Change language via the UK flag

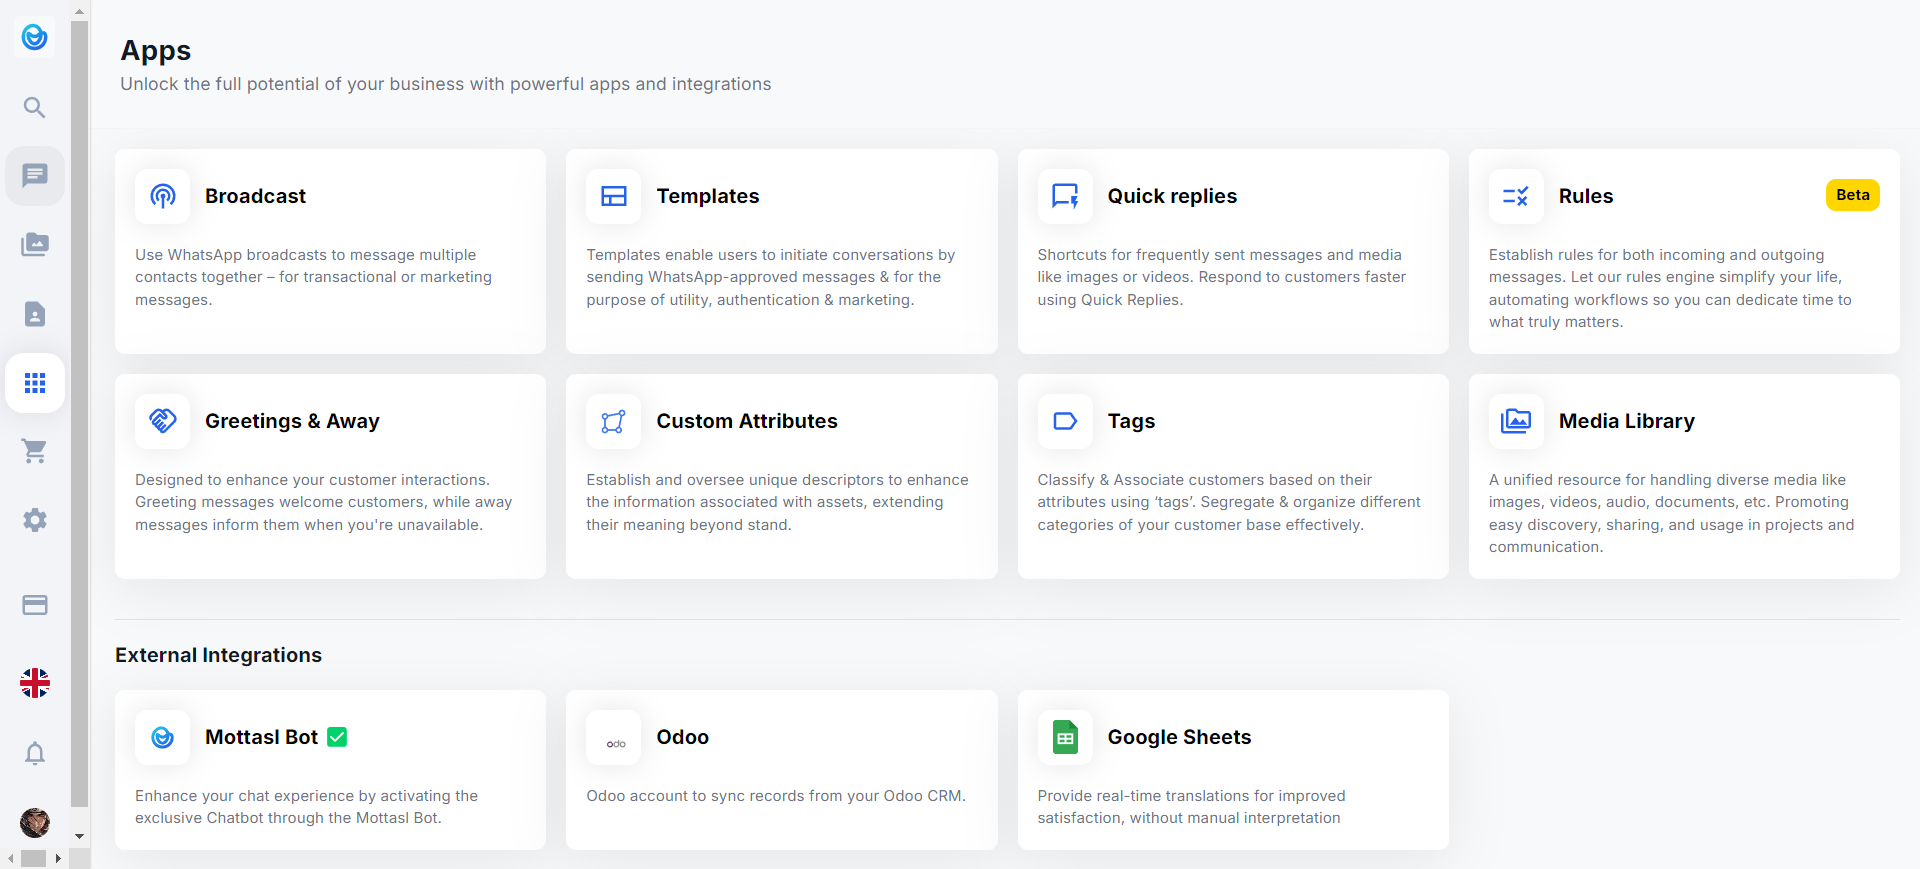[35, 683]
